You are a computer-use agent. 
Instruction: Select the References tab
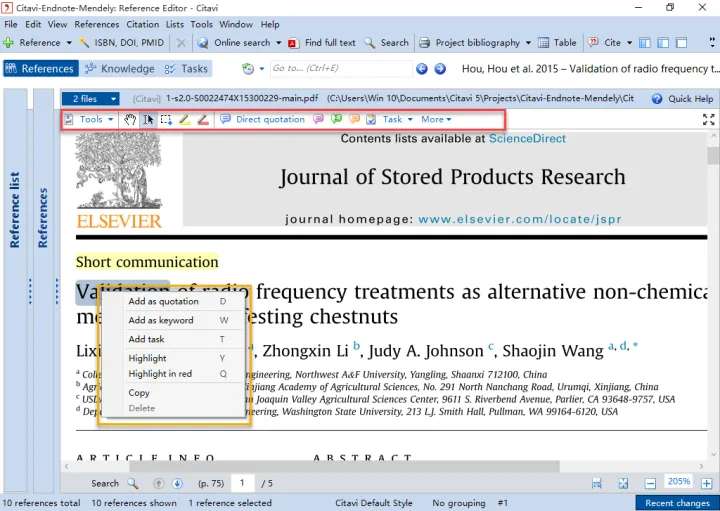40,69
